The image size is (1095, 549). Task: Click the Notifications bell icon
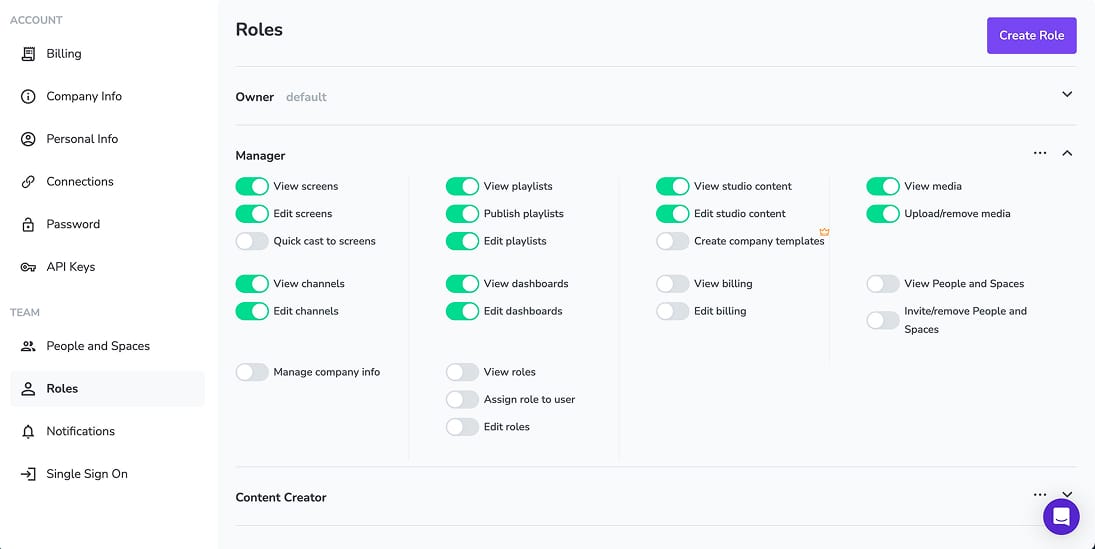[x=28, y=432]
